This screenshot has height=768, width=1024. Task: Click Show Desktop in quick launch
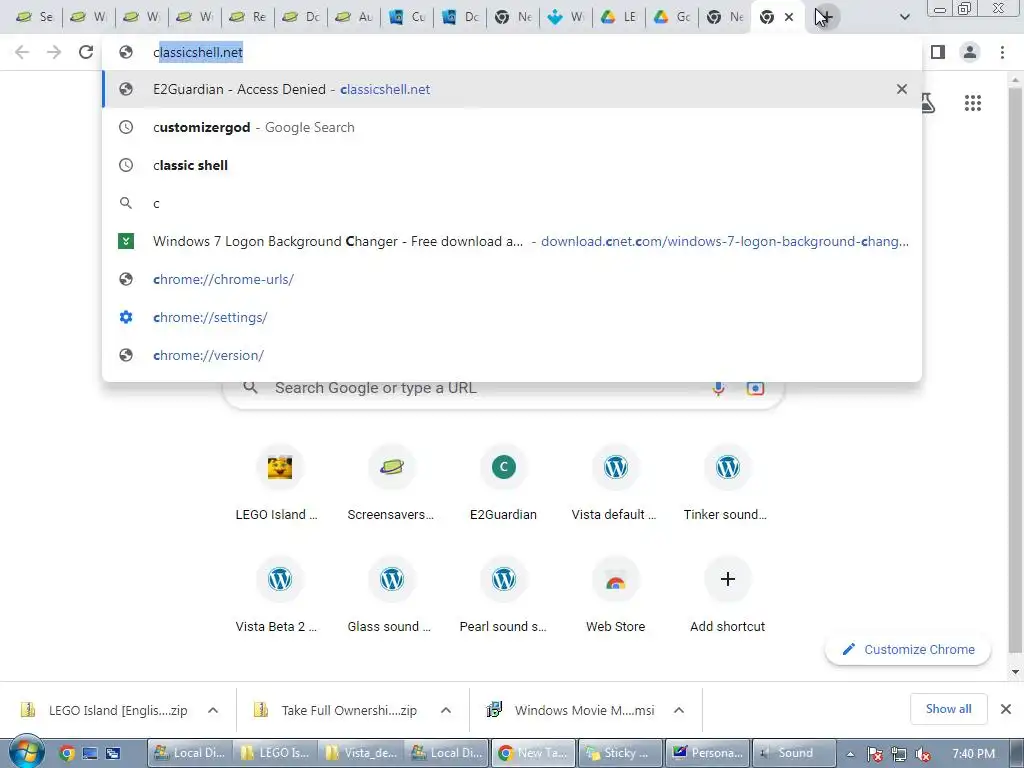pos(90,753)
